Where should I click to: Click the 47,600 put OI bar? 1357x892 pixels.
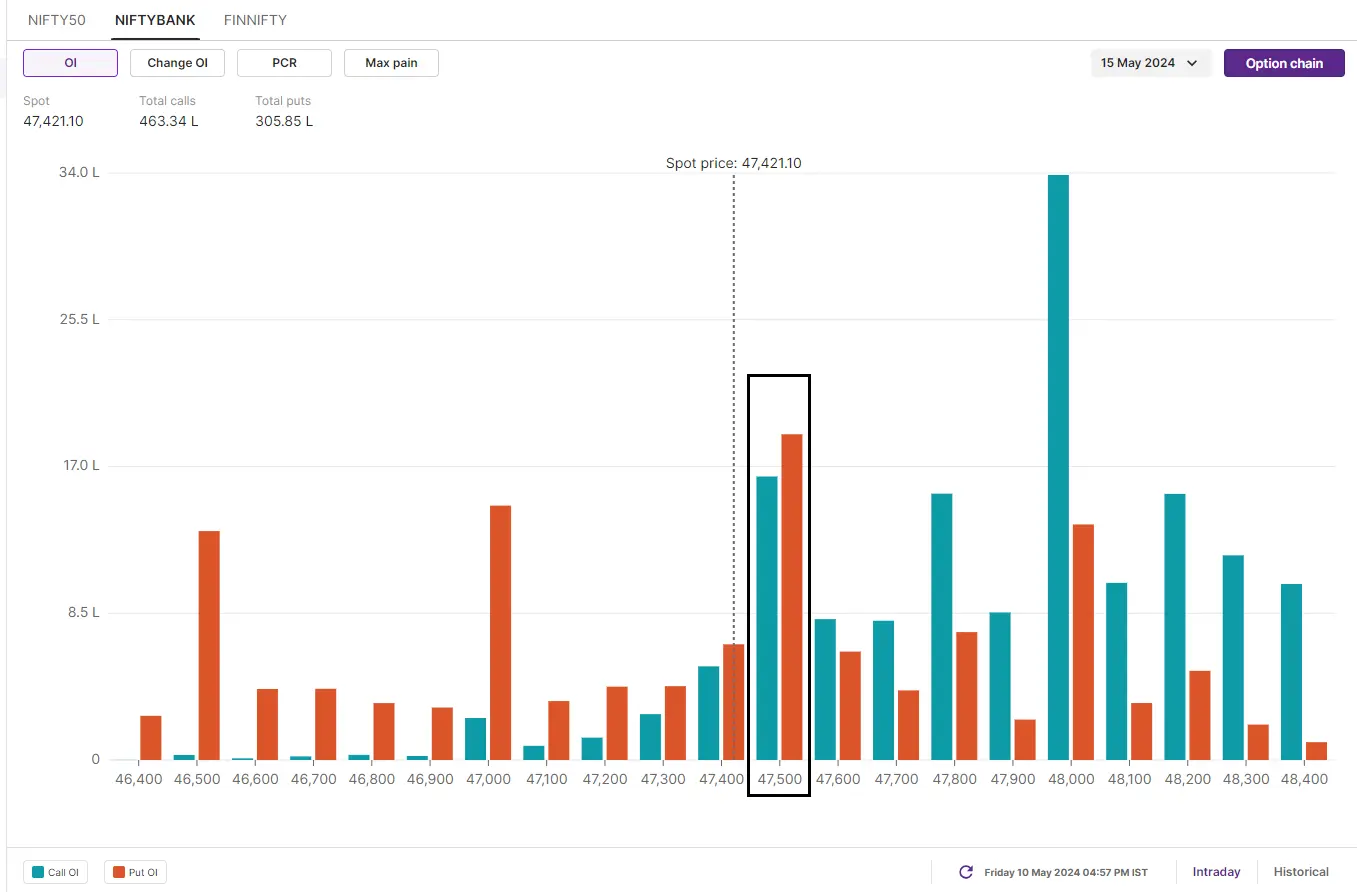point(850,706)
